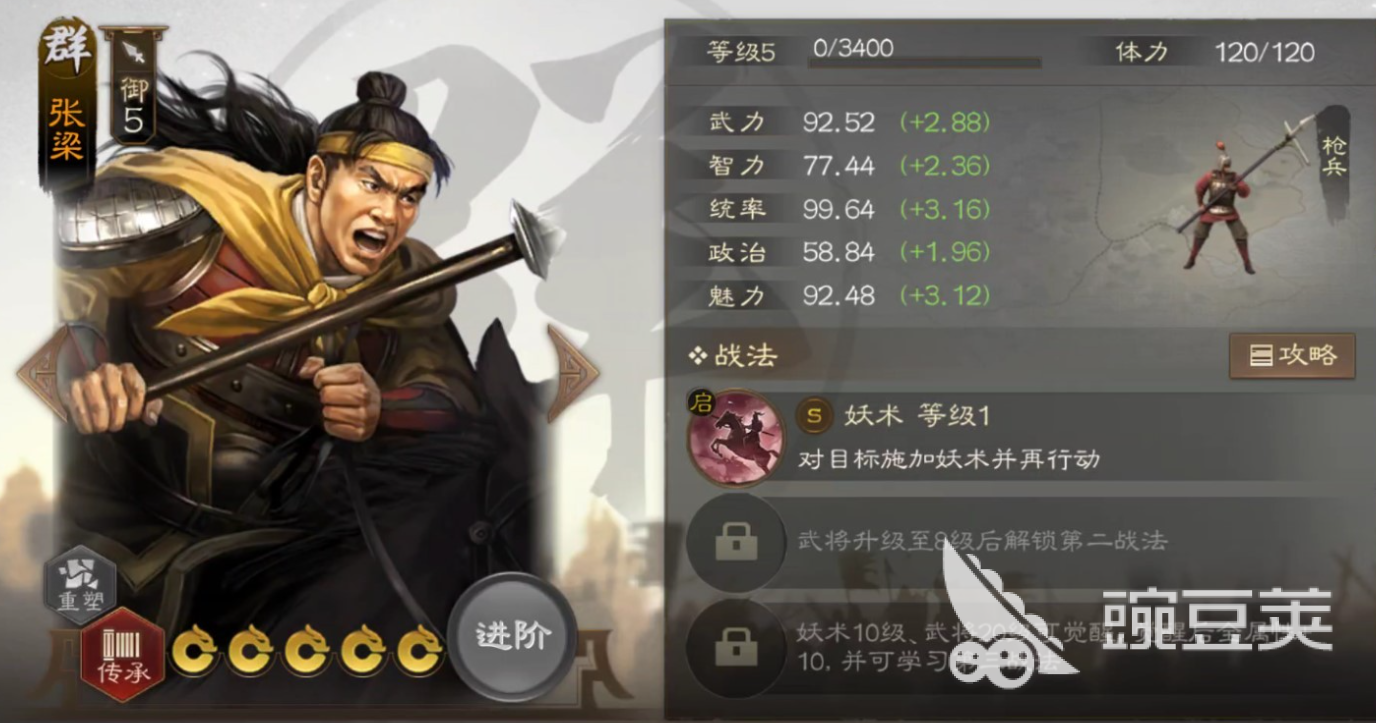
Task: Tap the 群 faction badge
Action: tap(68, 52)
